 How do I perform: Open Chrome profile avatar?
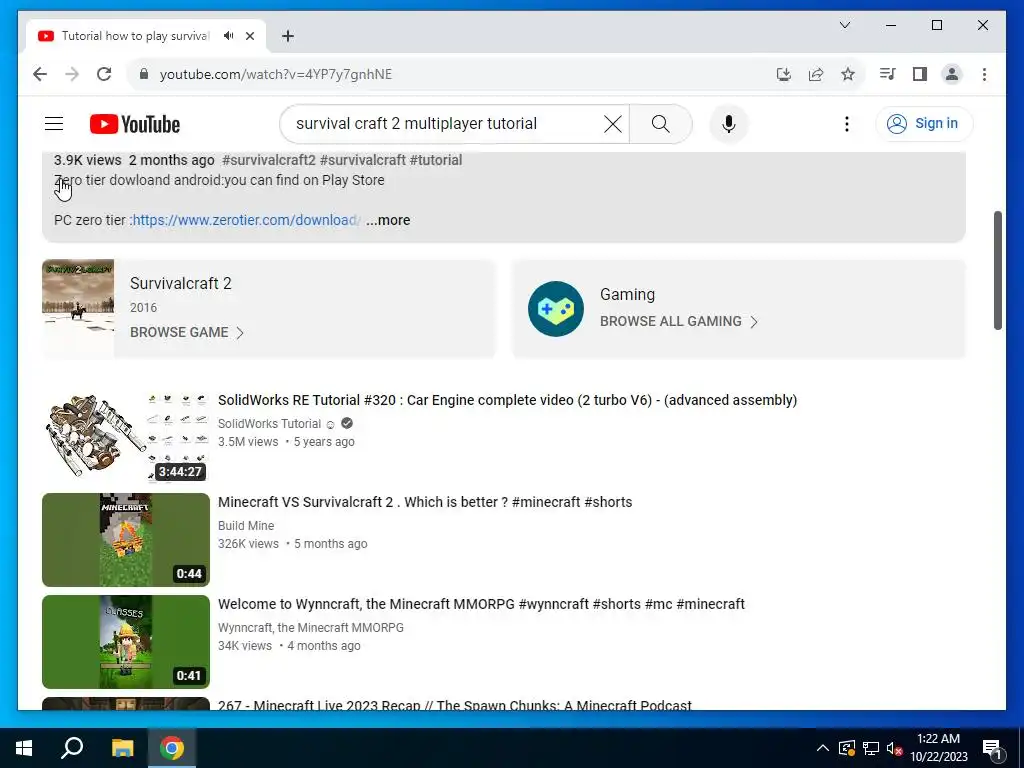click(952, 74)
